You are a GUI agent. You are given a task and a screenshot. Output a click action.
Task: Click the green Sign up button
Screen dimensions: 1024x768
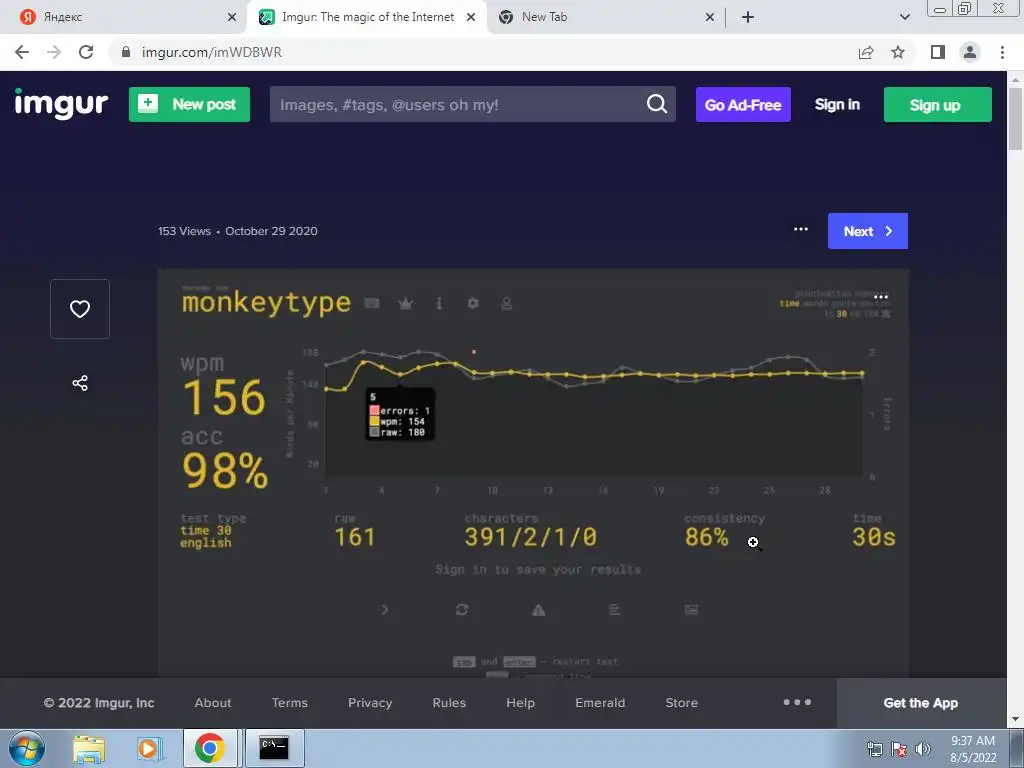[x=937, y=104]
